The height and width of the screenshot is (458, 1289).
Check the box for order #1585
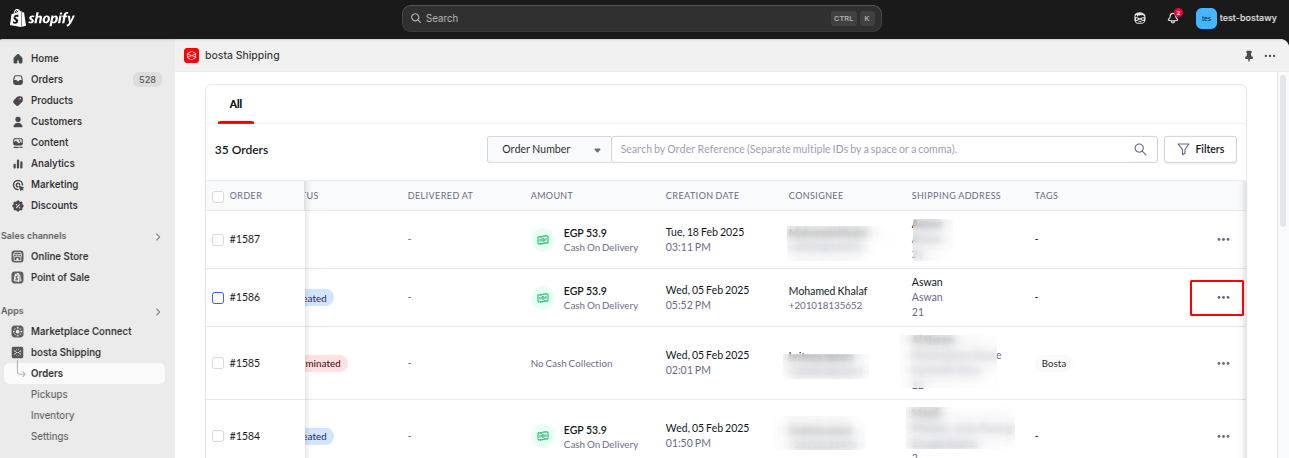218,363
